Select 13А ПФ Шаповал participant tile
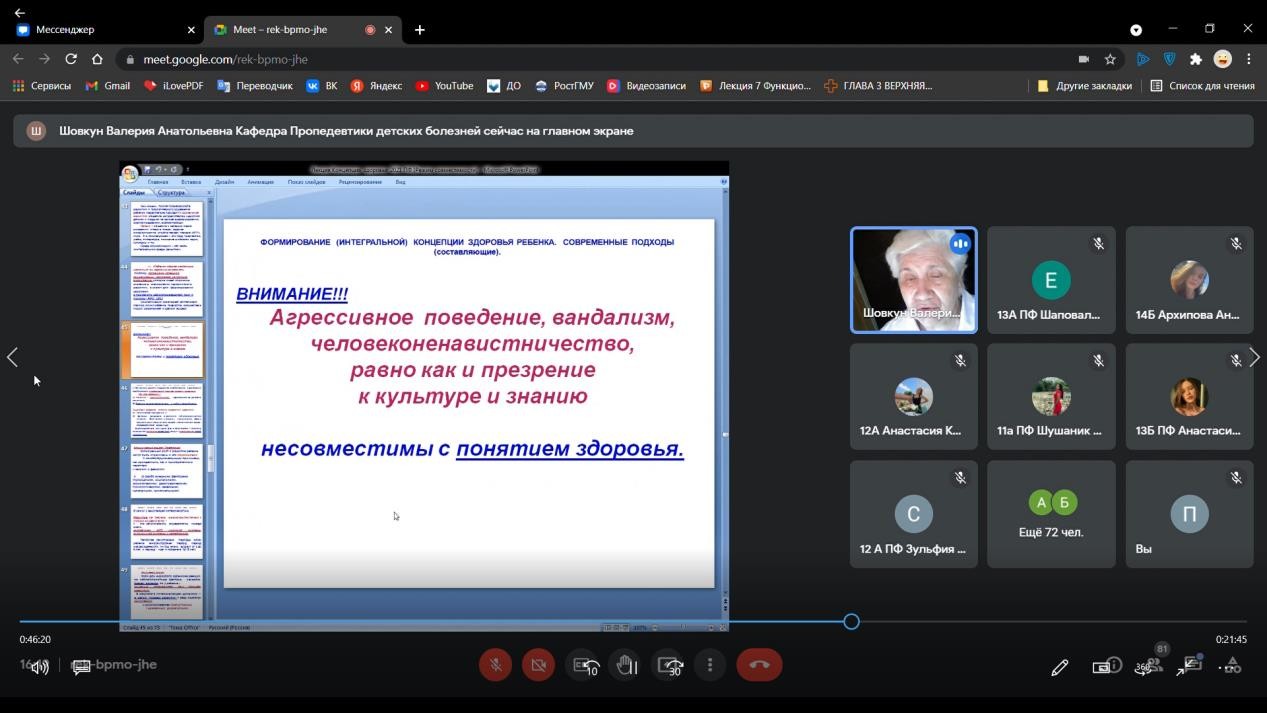This screenshot has width=1267, height=713. (x=1051, y=280)
